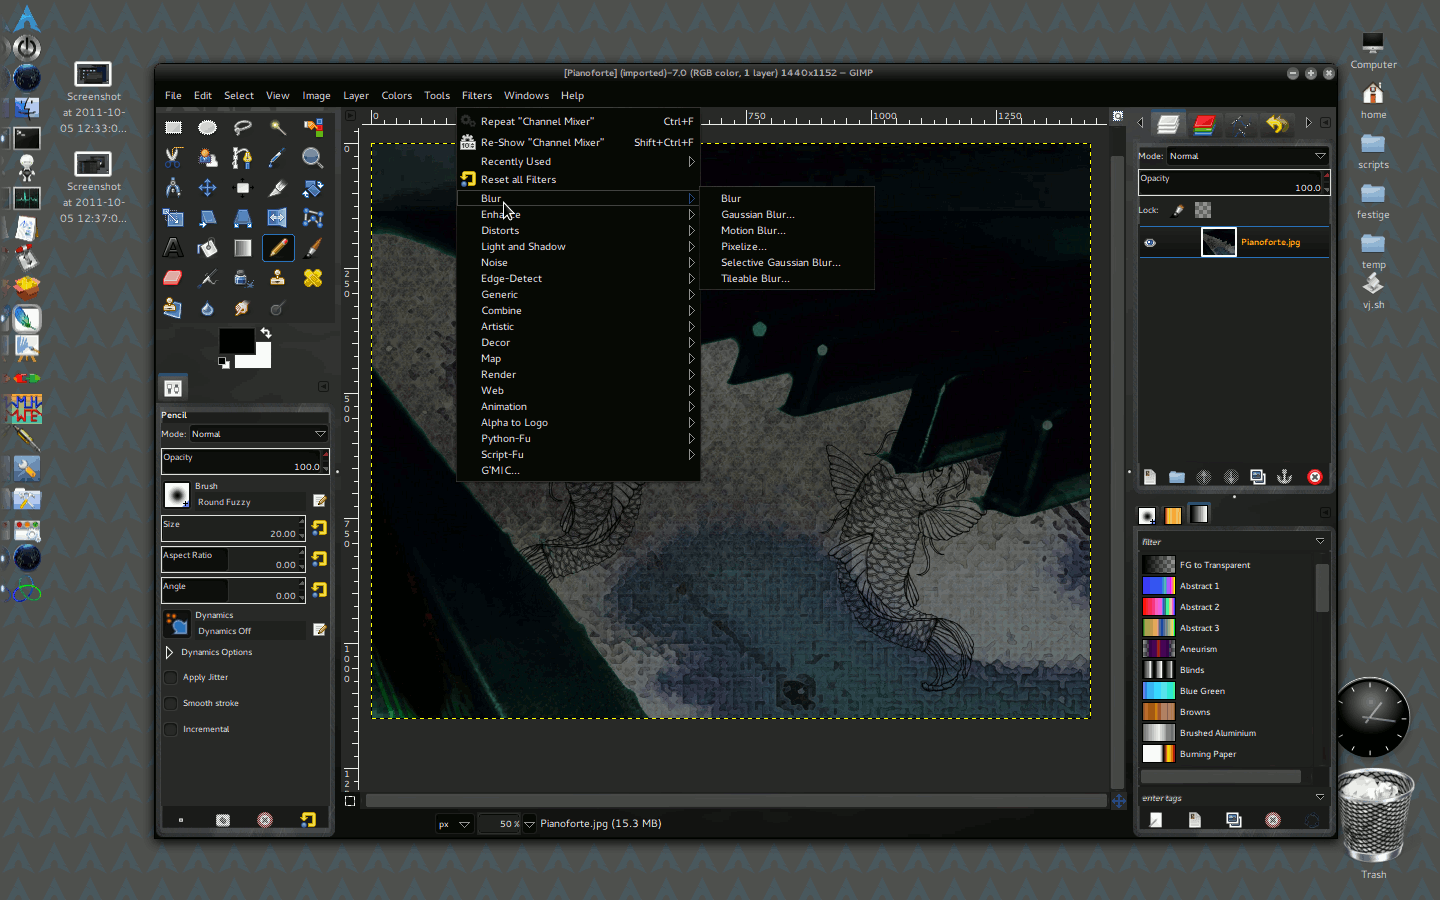Enable the Incremental checkbox
Image resolution: width=1440 pixels, height=900 pixels.
click(x=171, y=729)
